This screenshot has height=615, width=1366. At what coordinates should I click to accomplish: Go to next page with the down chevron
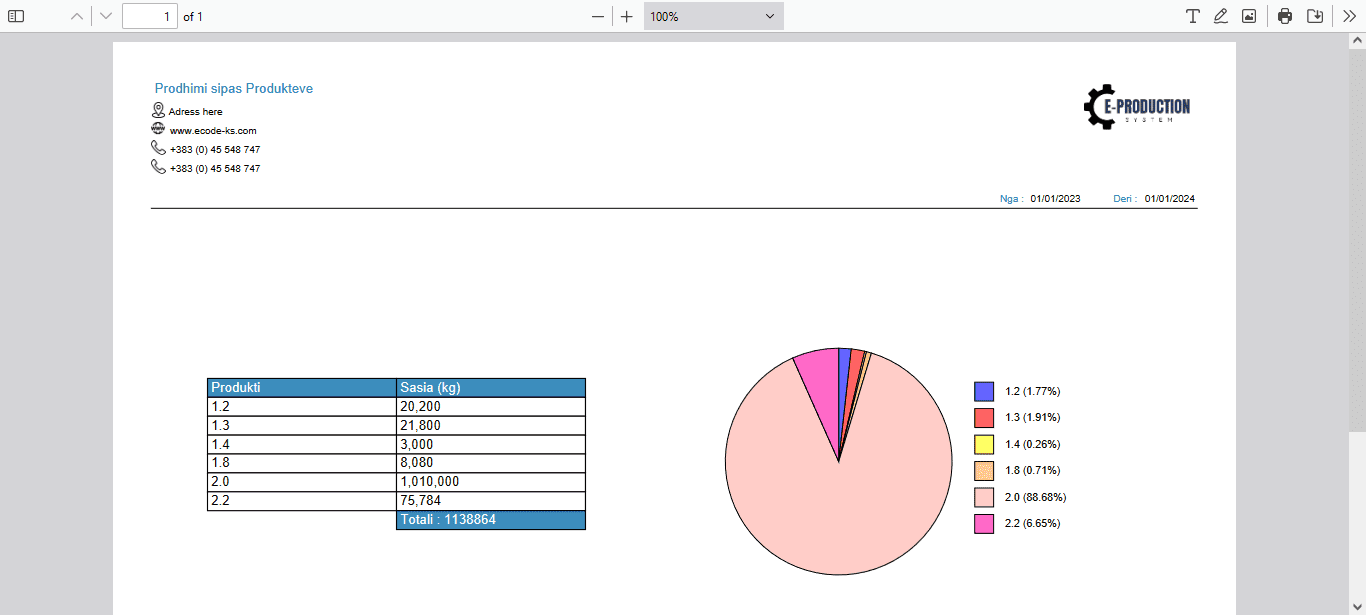click(104, 15)
